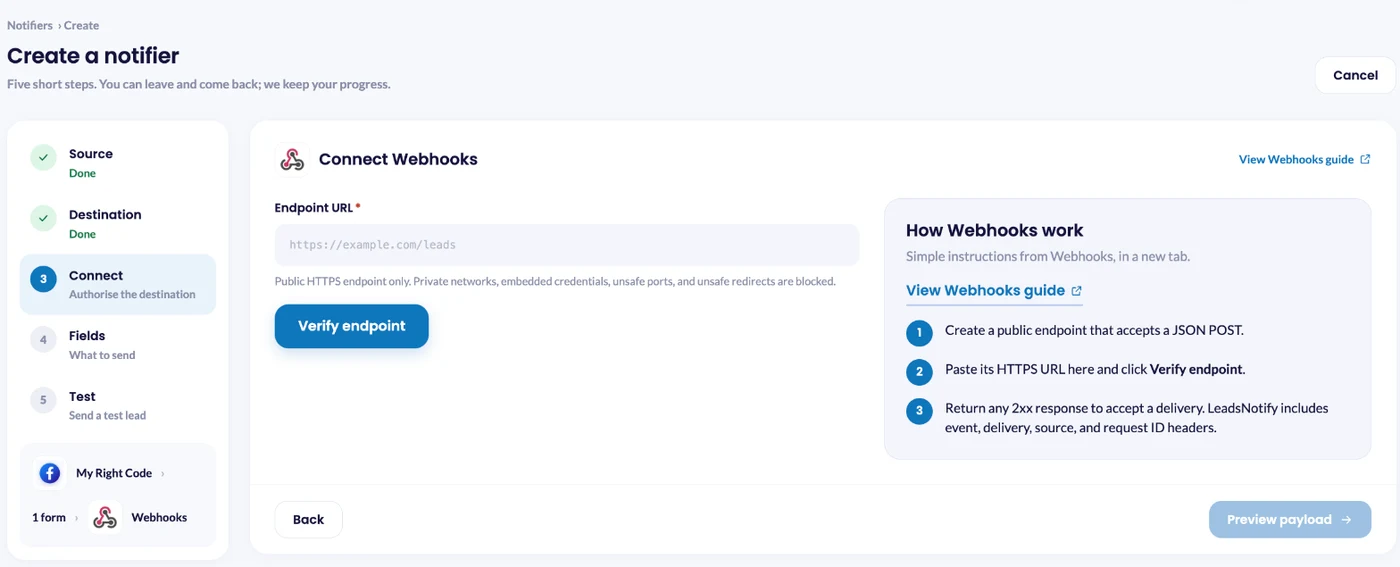Go to the Test step
Viewport: 1400px width, 567px height.
[x=118, y=405]
